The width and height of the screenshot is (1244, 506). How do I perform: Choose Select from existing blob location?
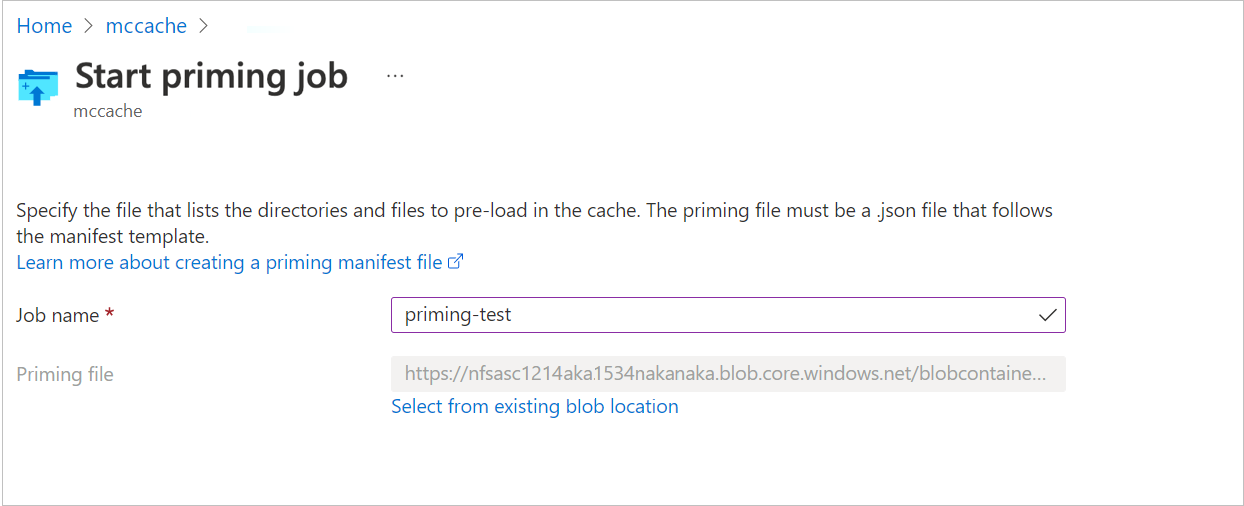[534, 406]
